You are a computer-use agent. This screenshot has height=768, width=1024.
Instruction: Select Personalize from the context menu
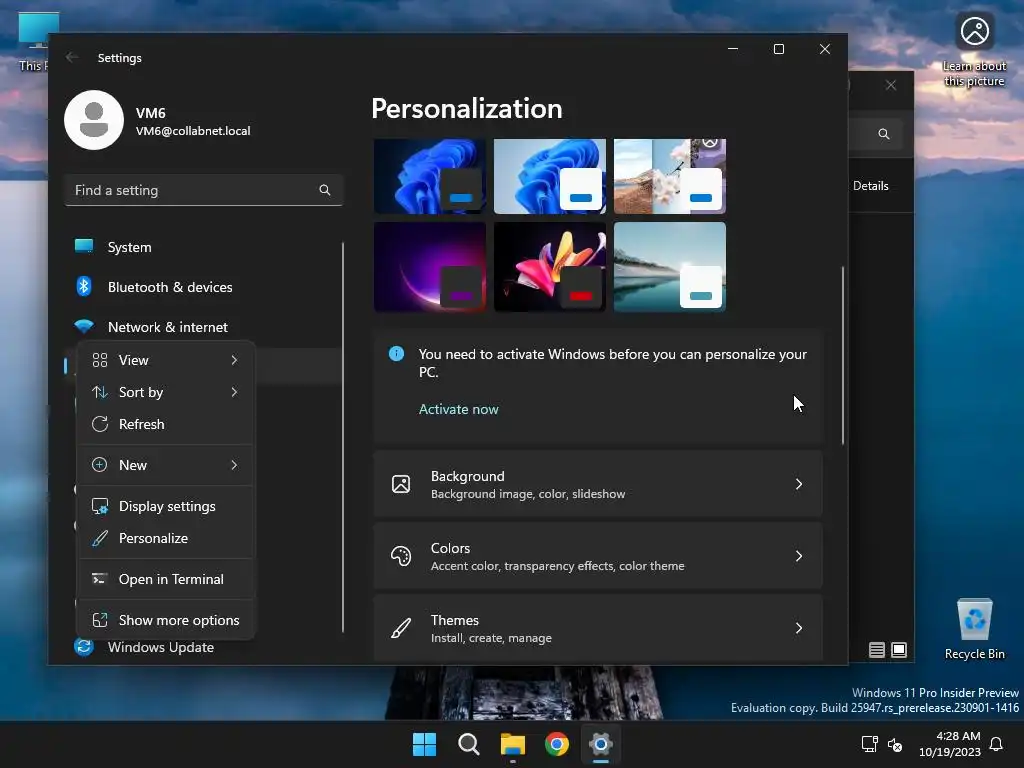166,538
